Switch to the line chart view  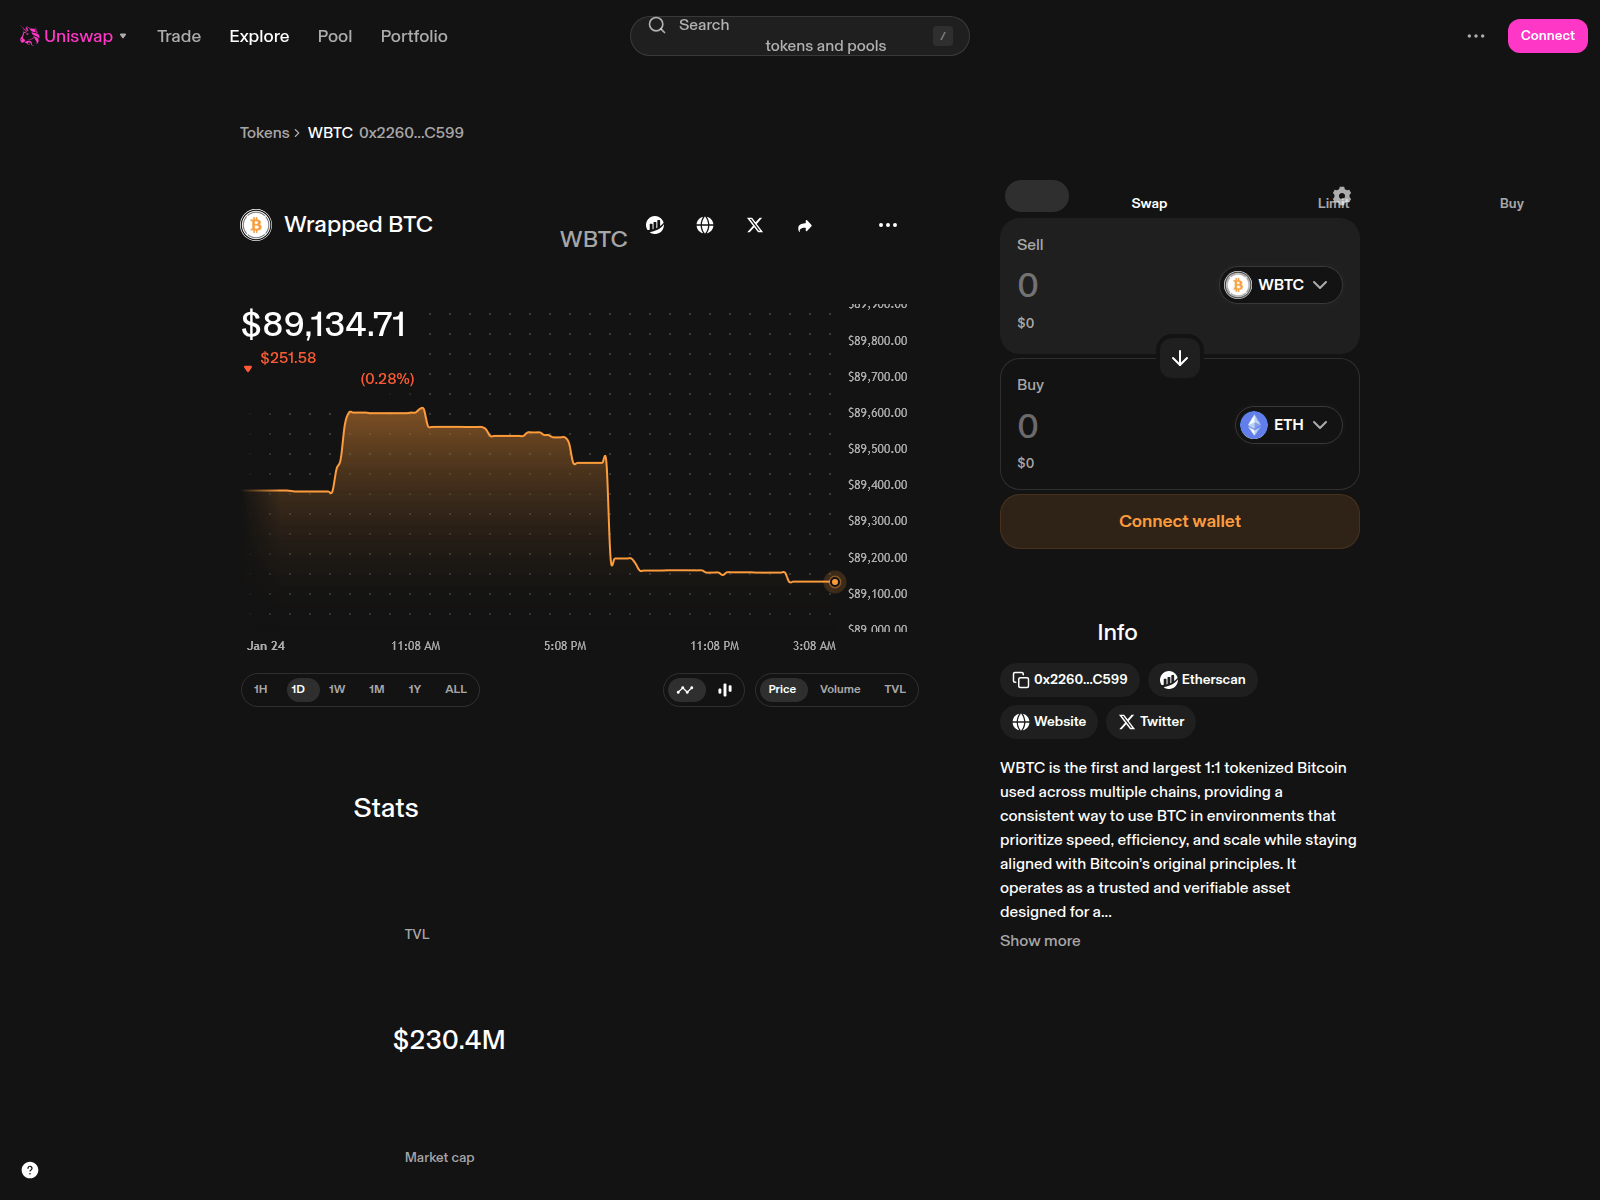685,690
